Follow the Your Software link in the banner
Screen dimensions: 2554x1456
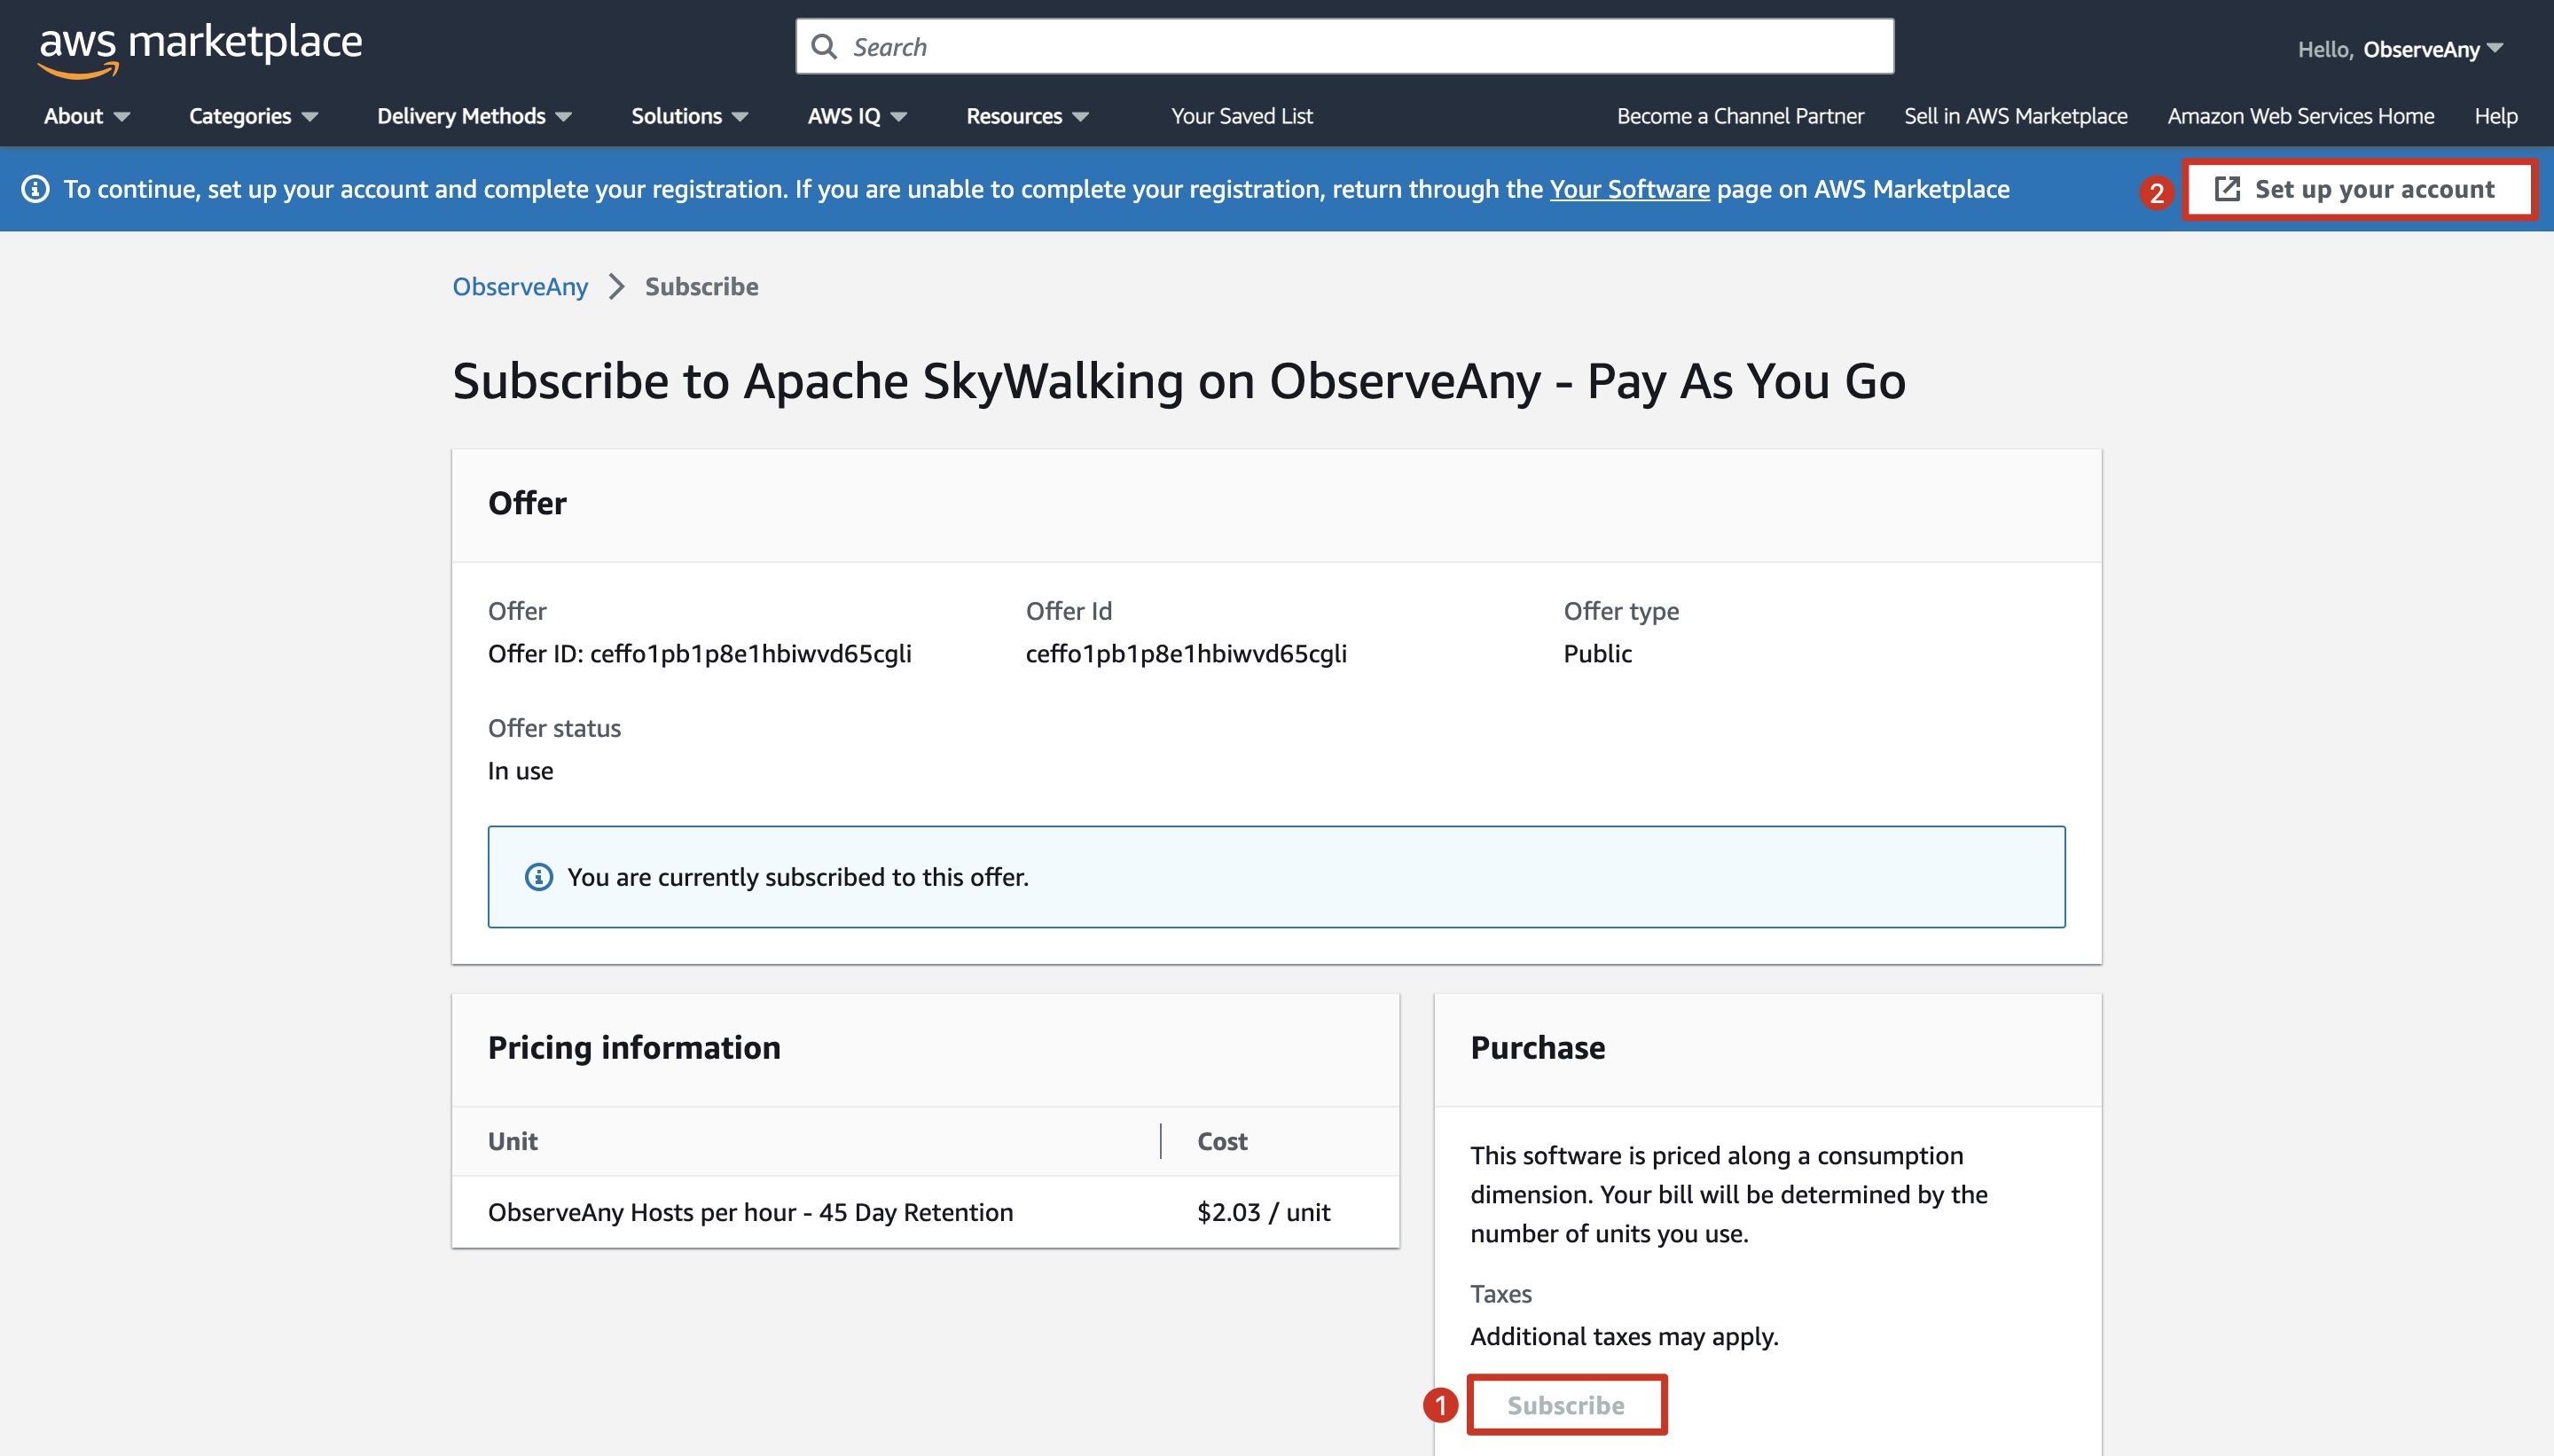tap(1629, 189)
